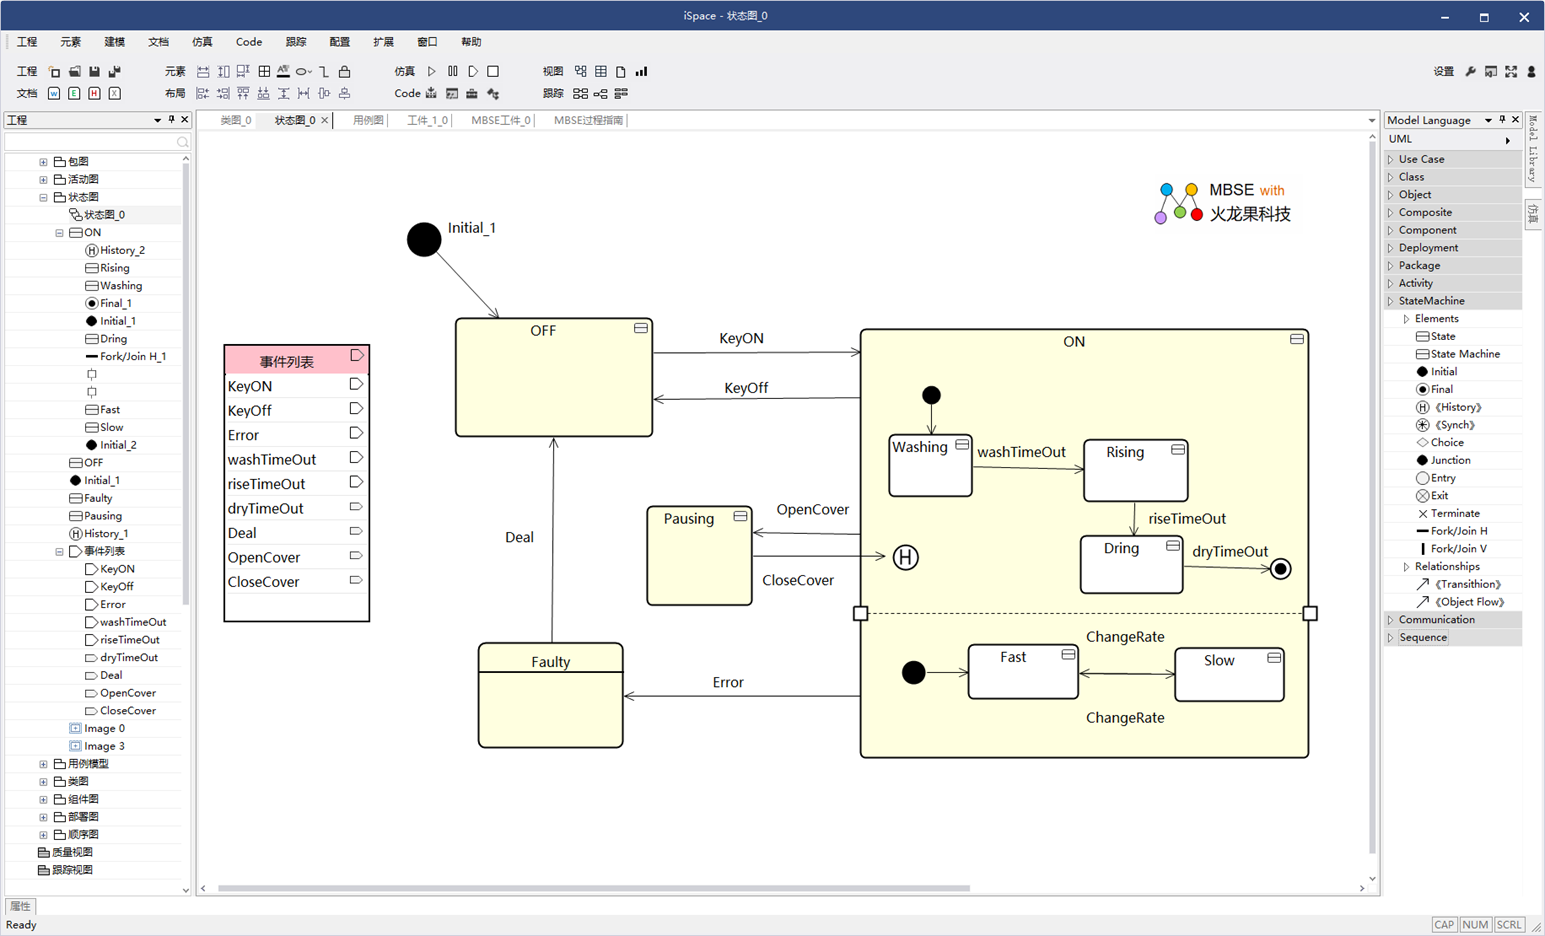Close the 工程 project panel

coord(184,120)
